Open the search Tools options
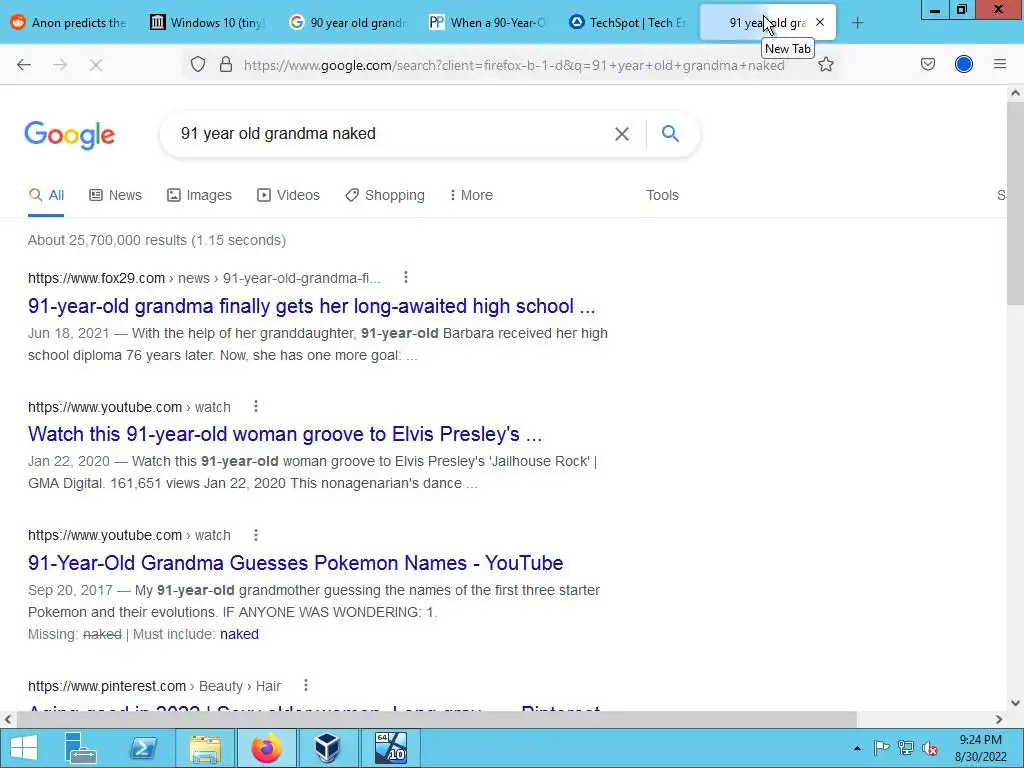1024x768 pixels. [662, 195]
